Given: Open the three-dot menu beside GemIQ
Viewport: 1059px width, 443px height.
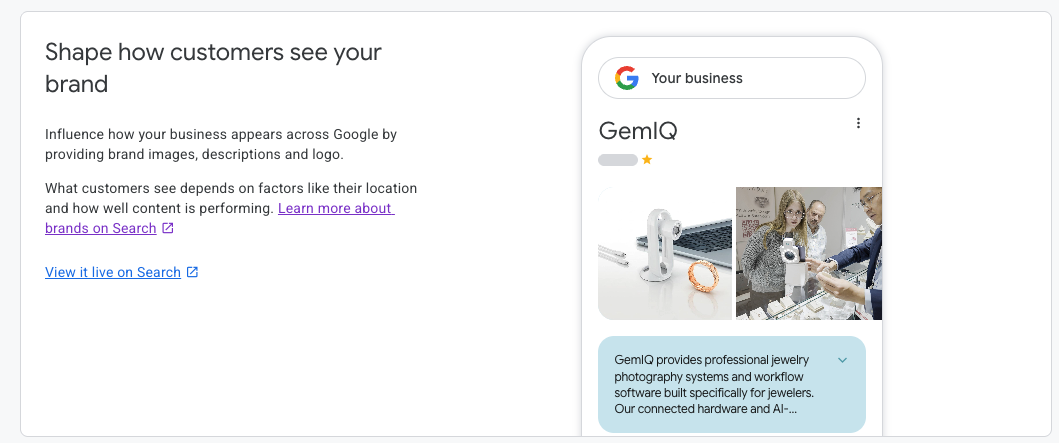Looking at the screenshot, I should click(858, 123).
